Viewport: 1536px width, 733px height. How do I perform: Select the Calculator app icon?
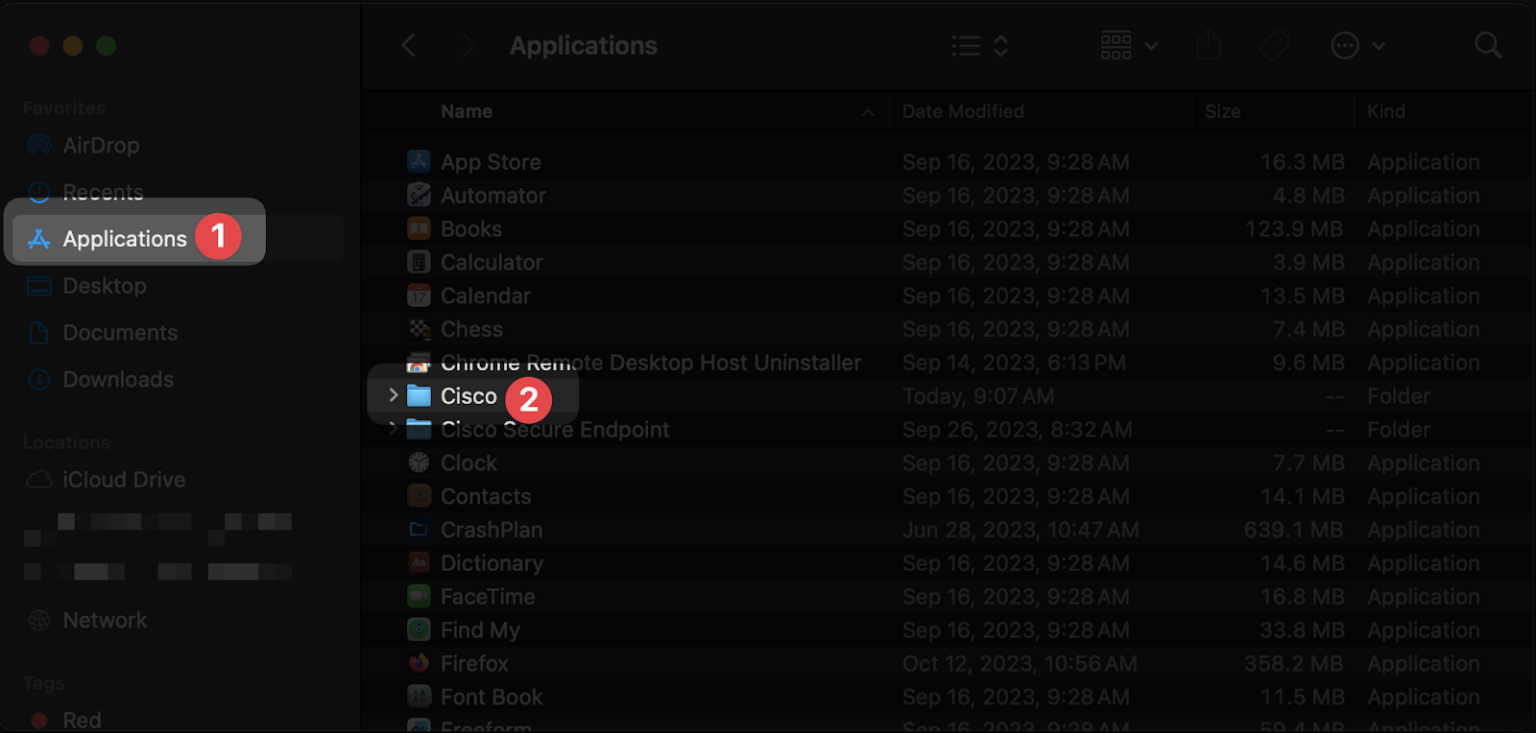coord(419,262)
